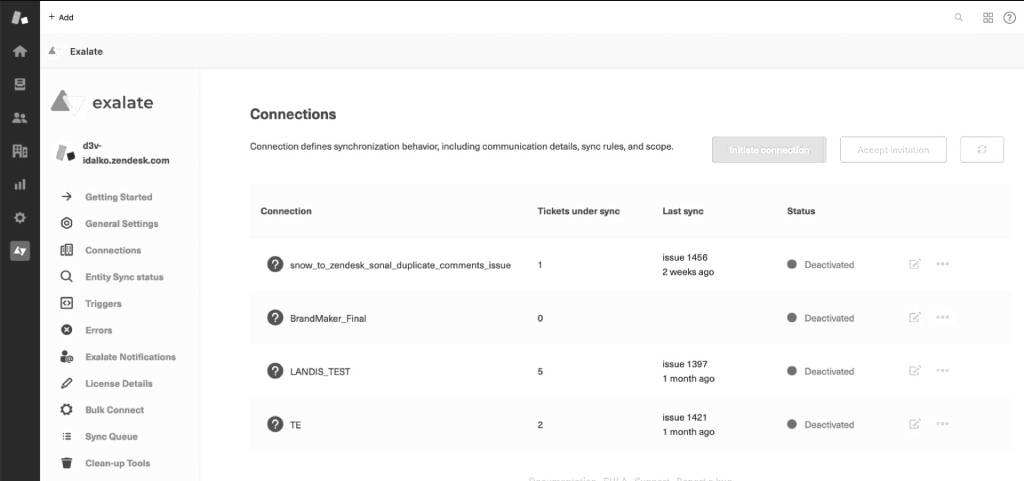Edit the TE connection

click(x=915, y=424)
